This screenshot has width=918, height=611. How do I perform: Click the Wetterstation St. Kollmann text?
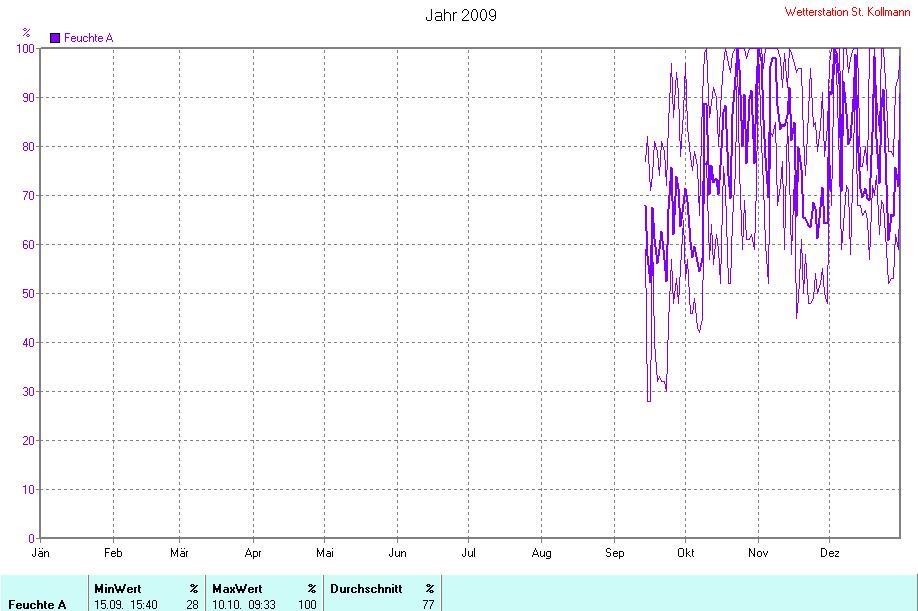point(847,12)
